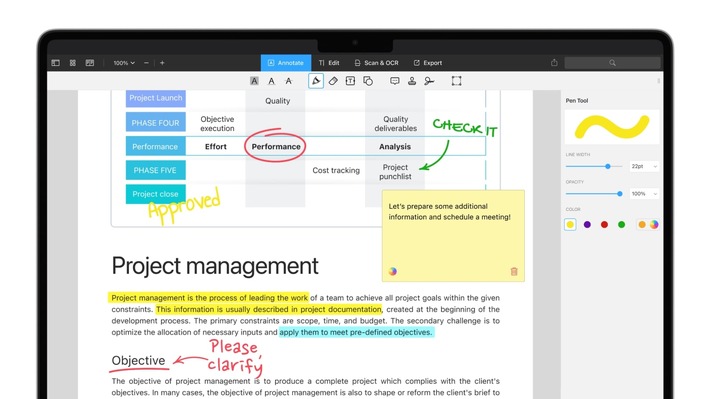
Task: Click the 'Project management' heading
Action: tap(215, 266)
